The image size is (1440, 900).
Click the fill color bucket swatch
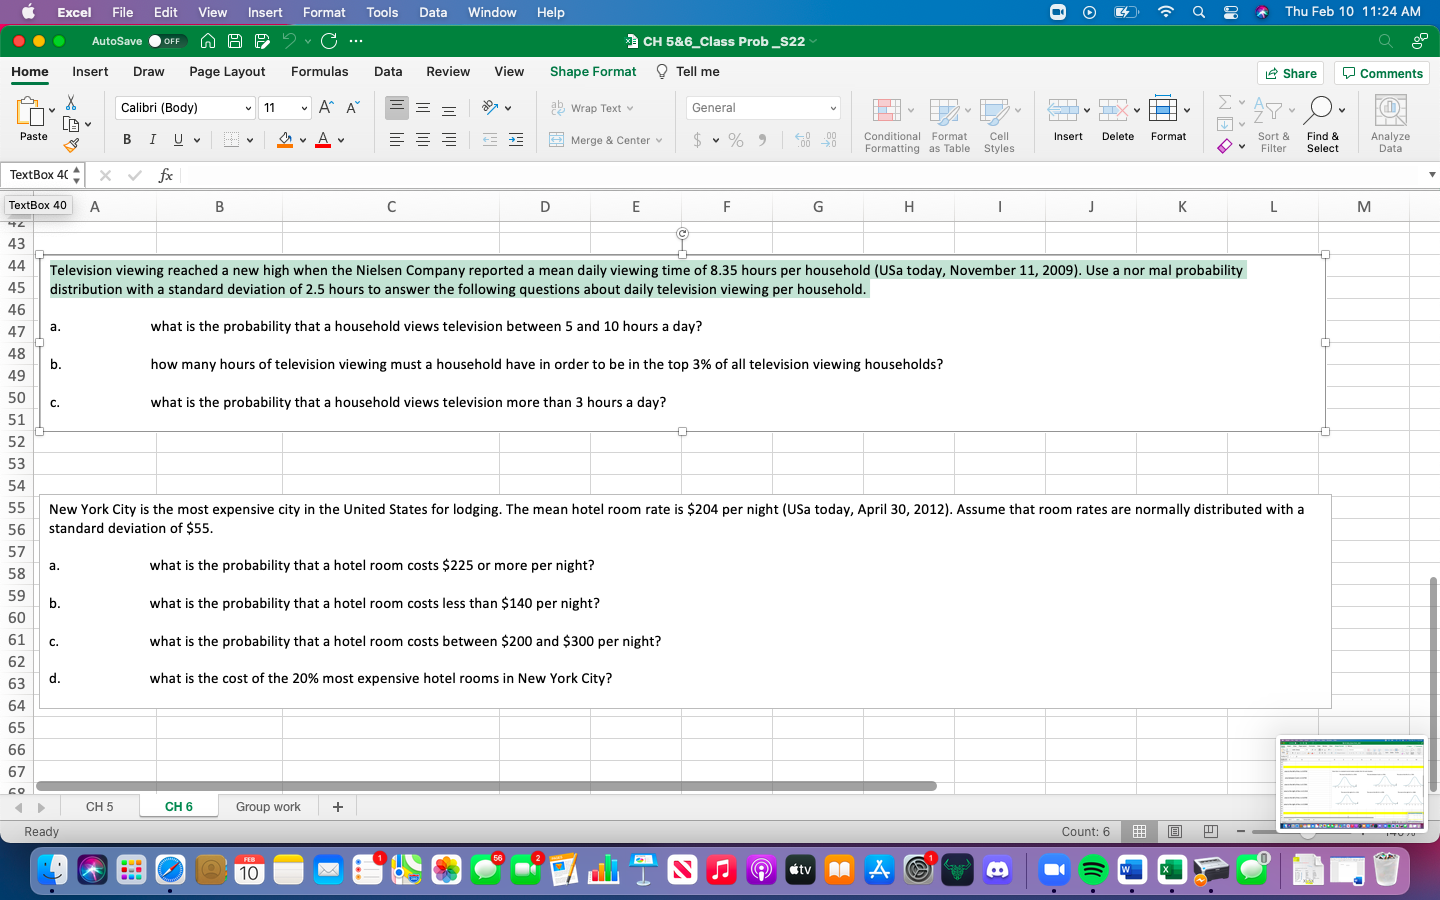pyautogui.click(x=285, y=140)
